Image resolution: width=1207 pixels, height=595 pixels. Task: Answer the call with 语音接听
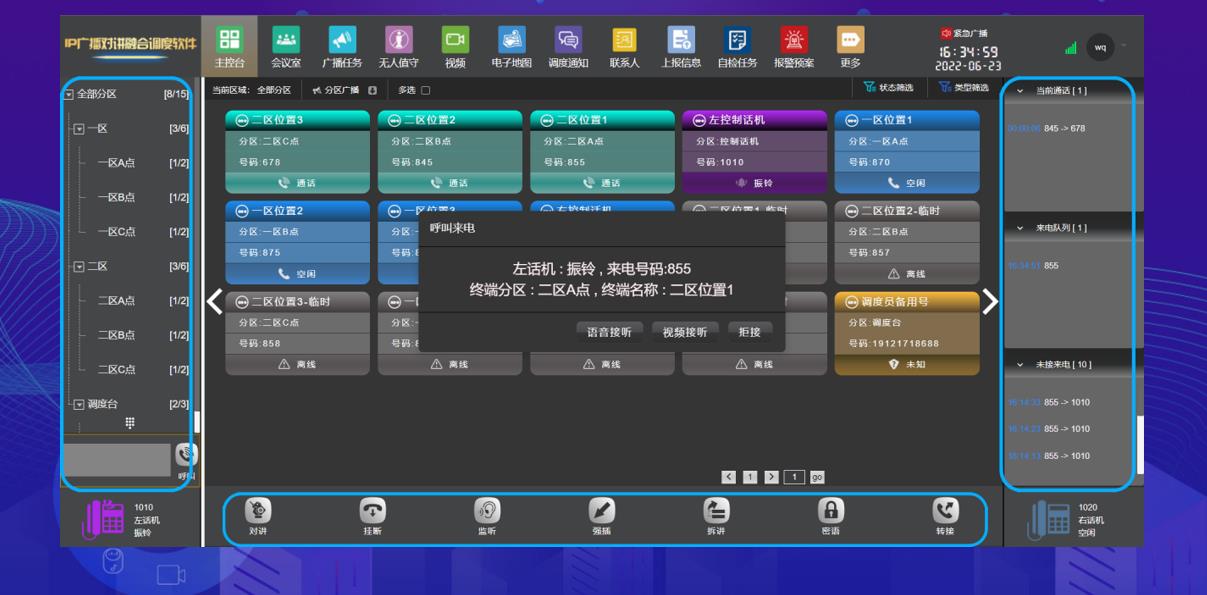click(610, 332)
